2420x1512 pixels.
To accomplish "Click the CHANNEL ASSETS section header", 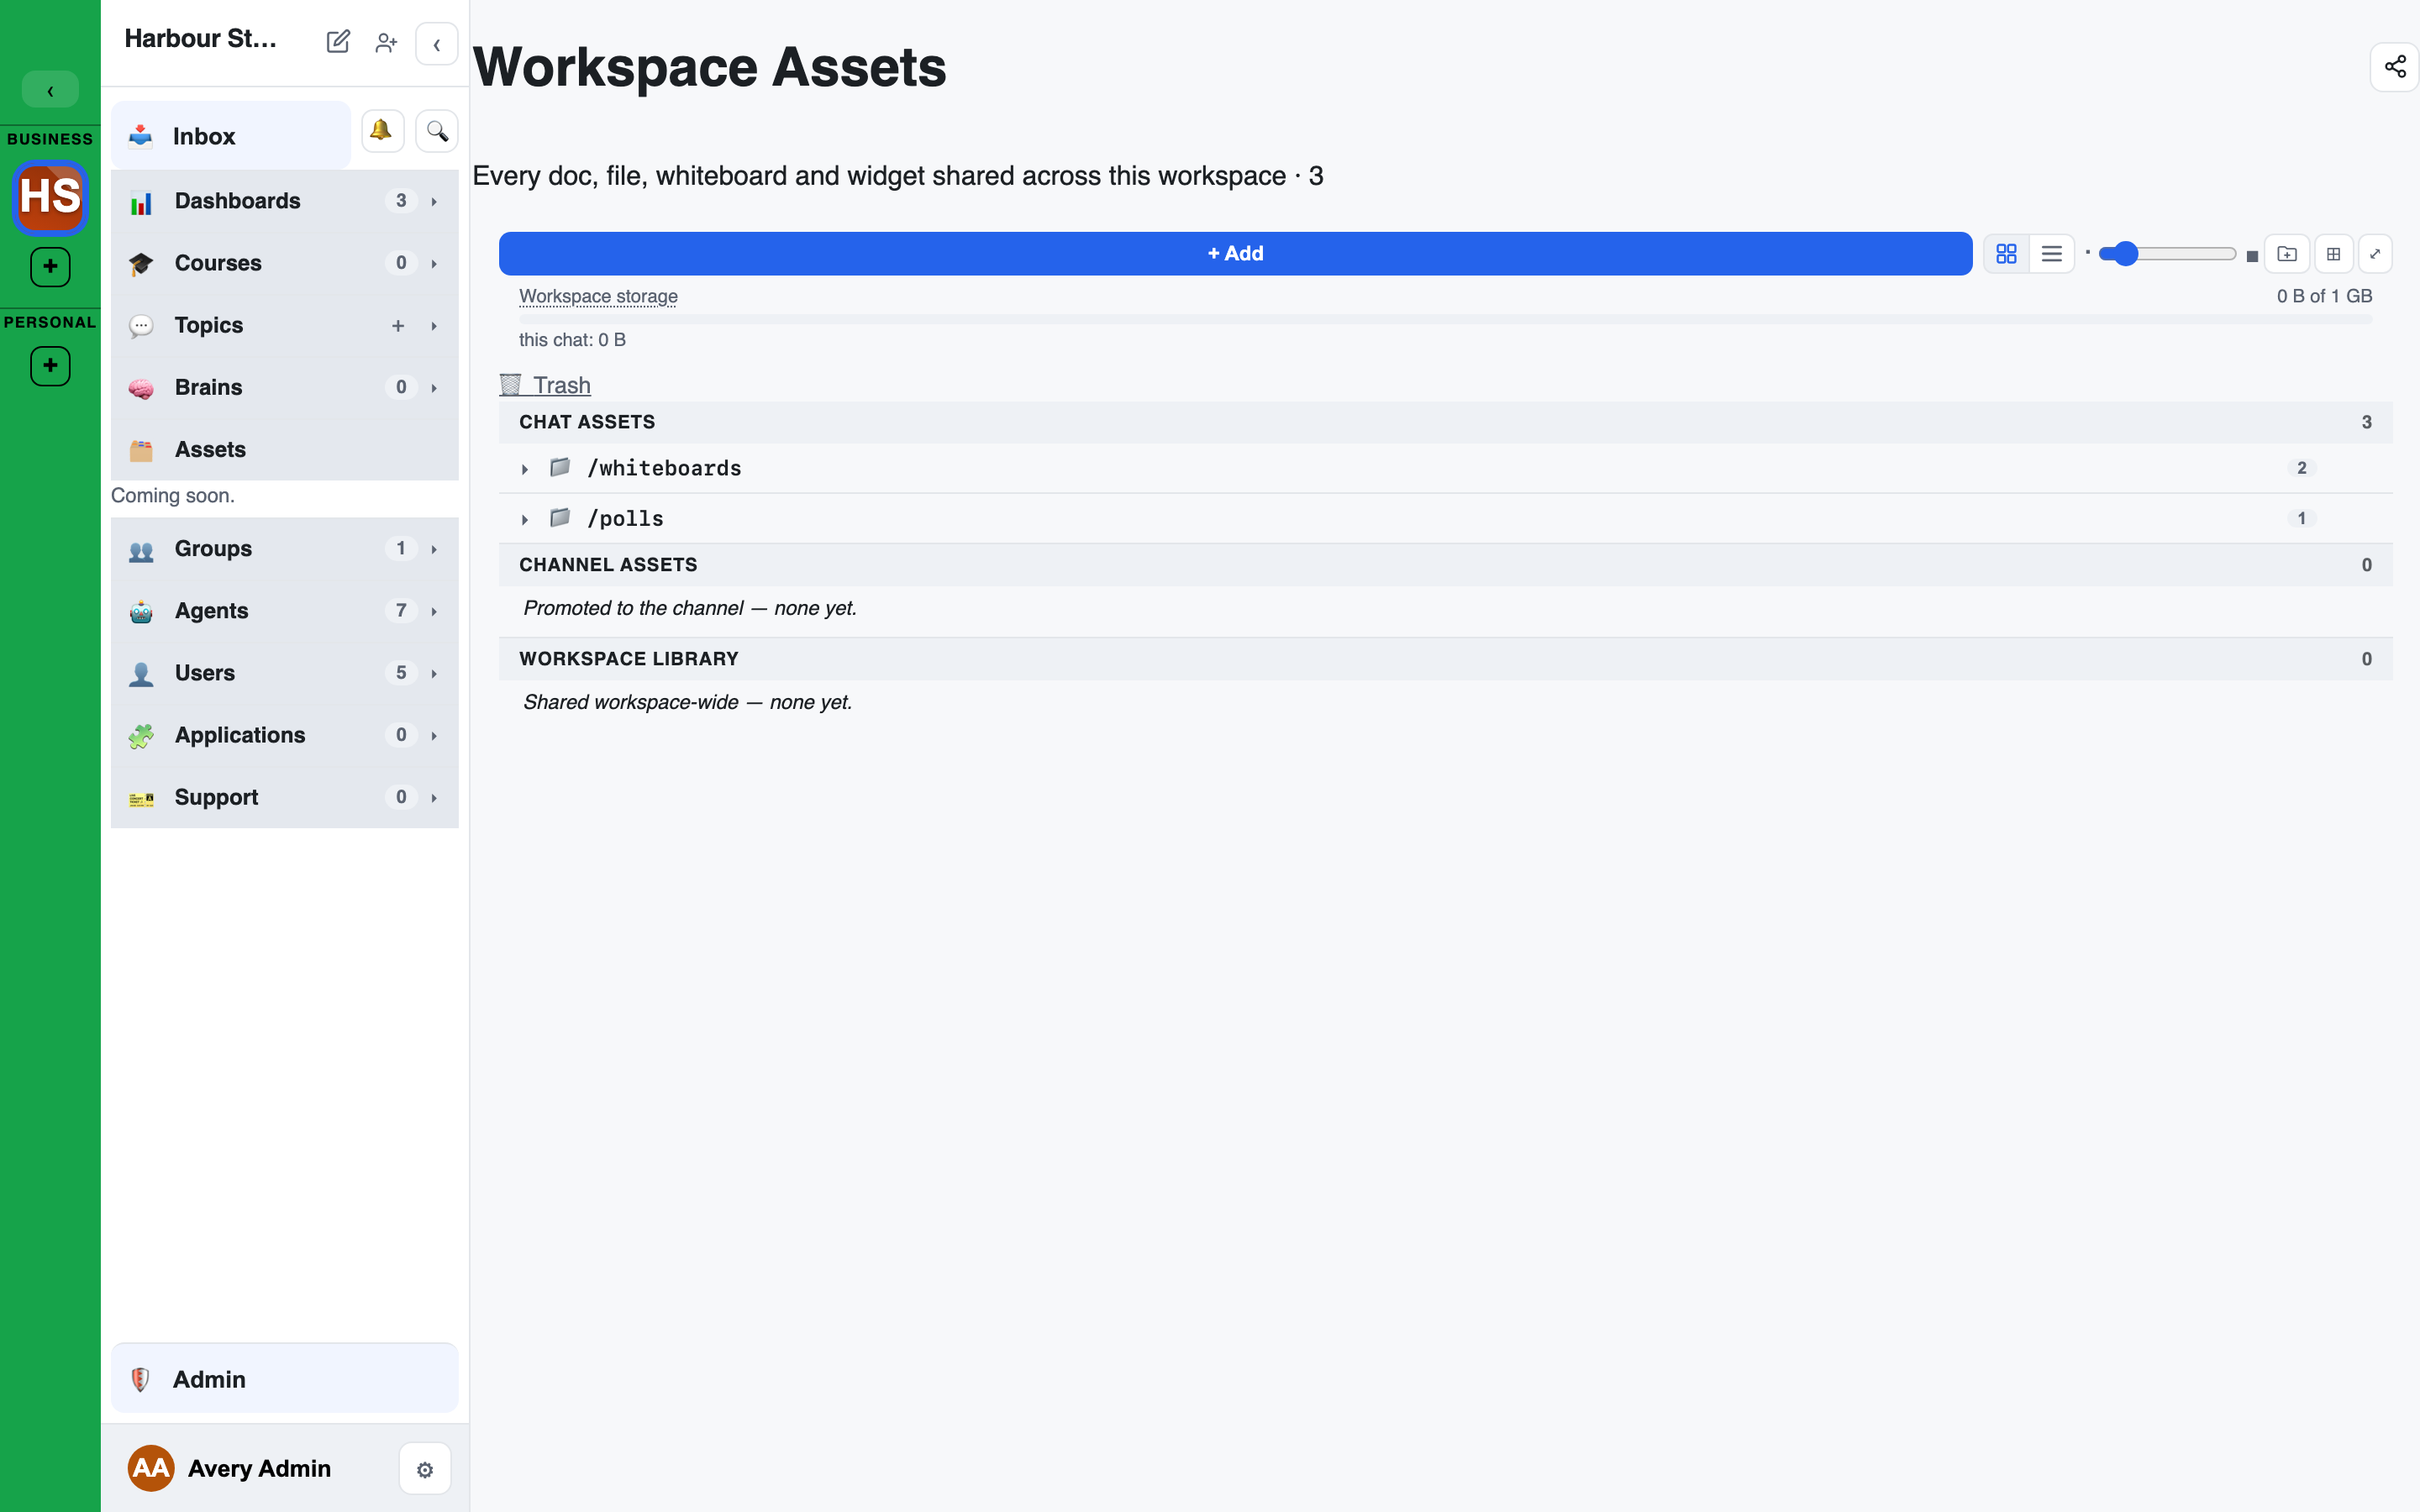I will pyautogui.click(x=1445, y=565).
